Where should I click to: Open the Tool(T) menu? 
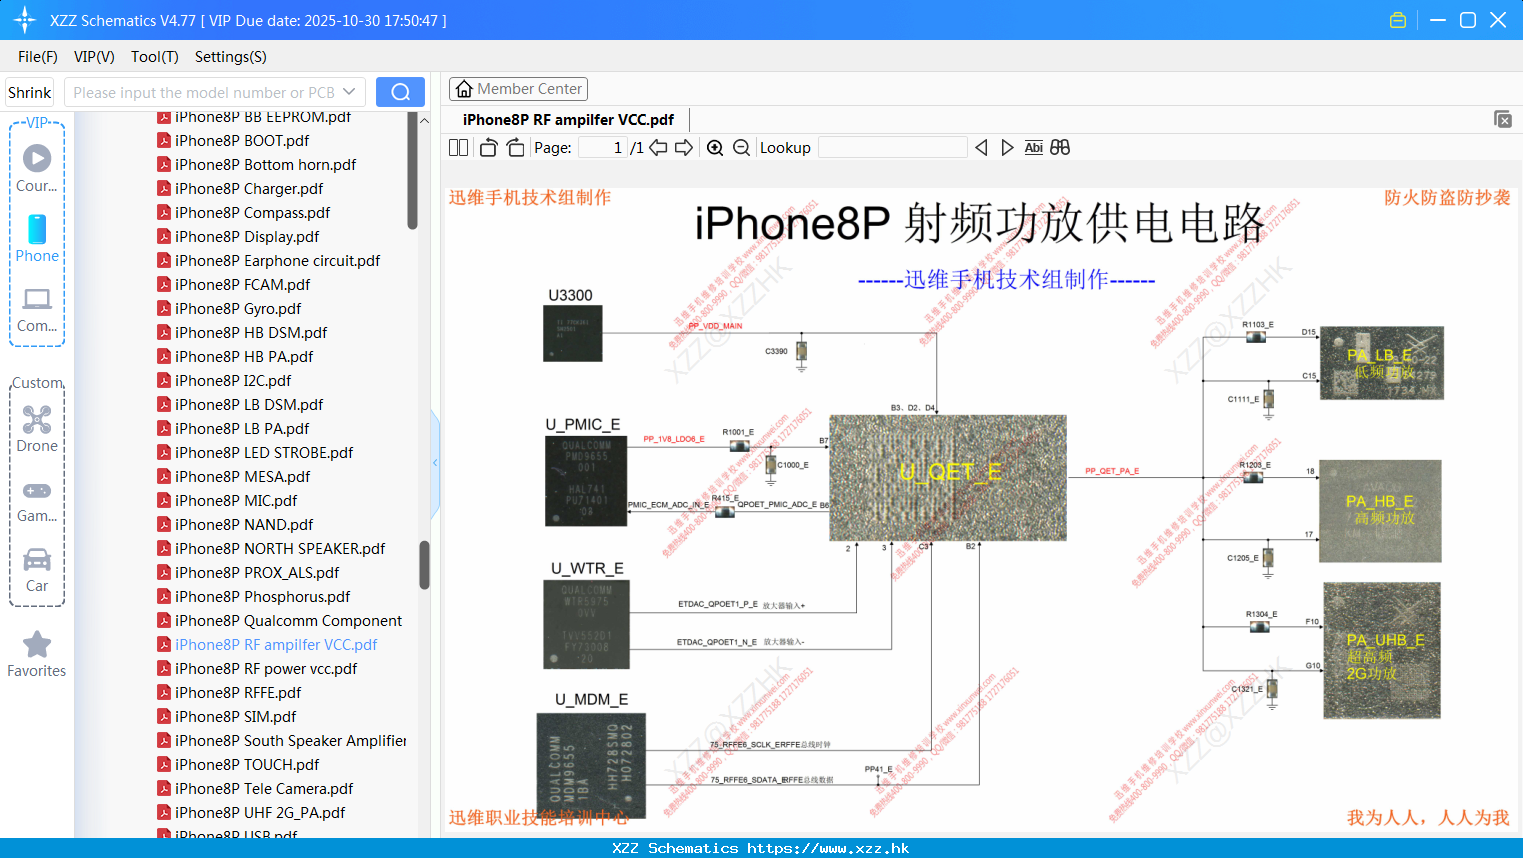155,57
